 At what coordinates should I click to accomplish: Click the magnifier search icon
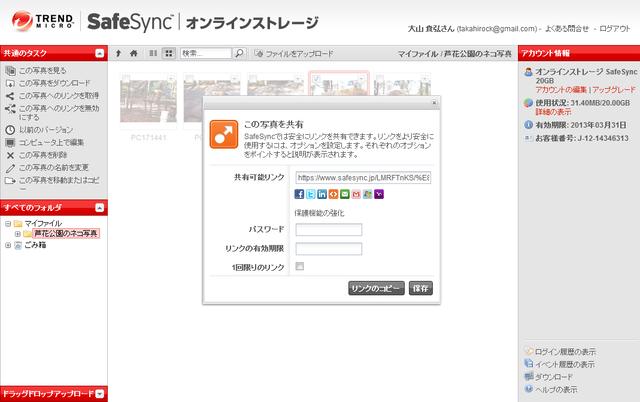[x=240, y=53]
